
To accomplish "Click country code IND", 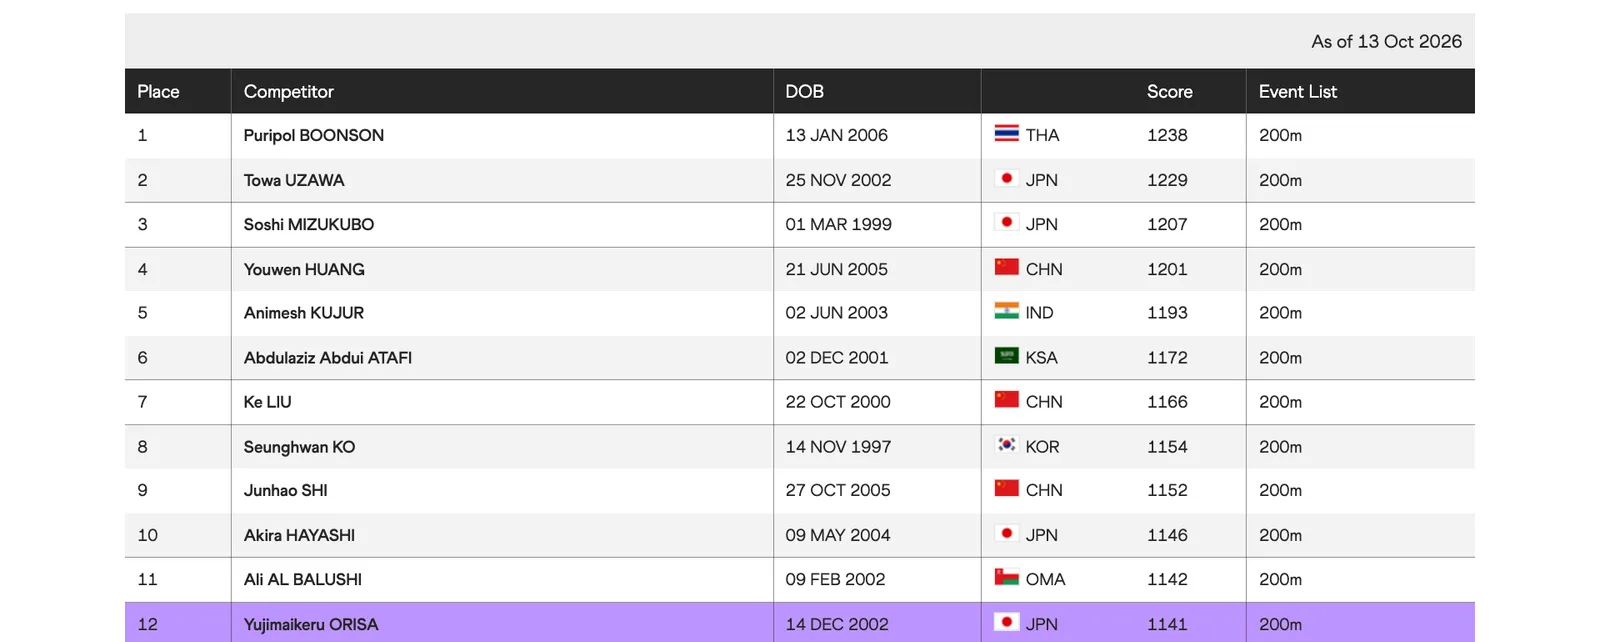I will pyautogui.click(x=1039, y=313).
